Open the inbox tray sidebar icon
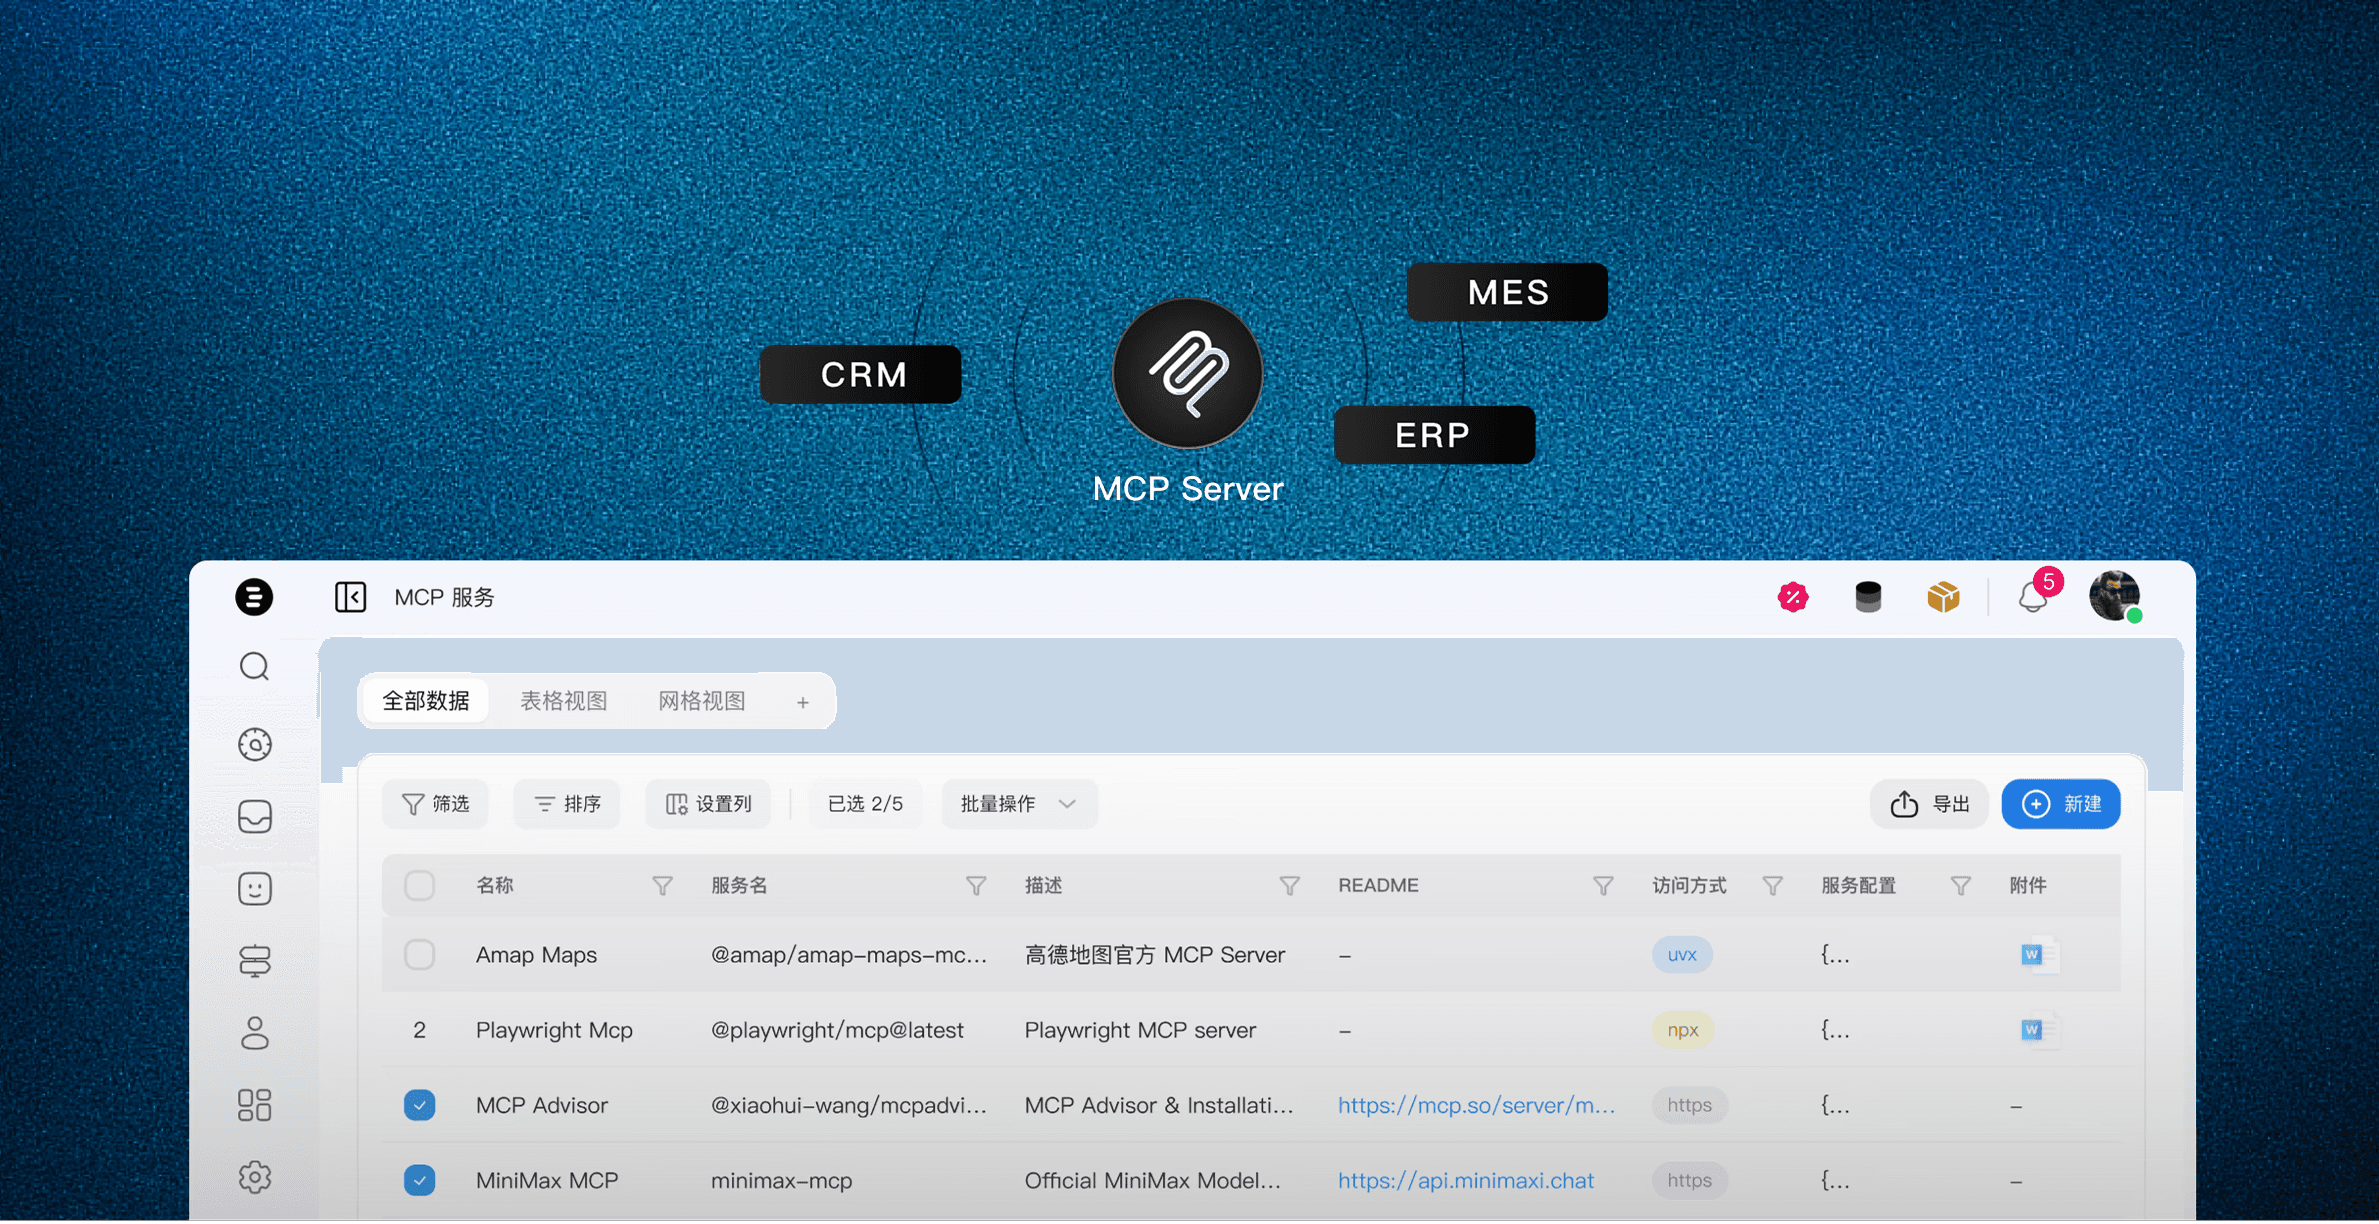This screenshot has height=1224, width=2379. tap(255, 816)
